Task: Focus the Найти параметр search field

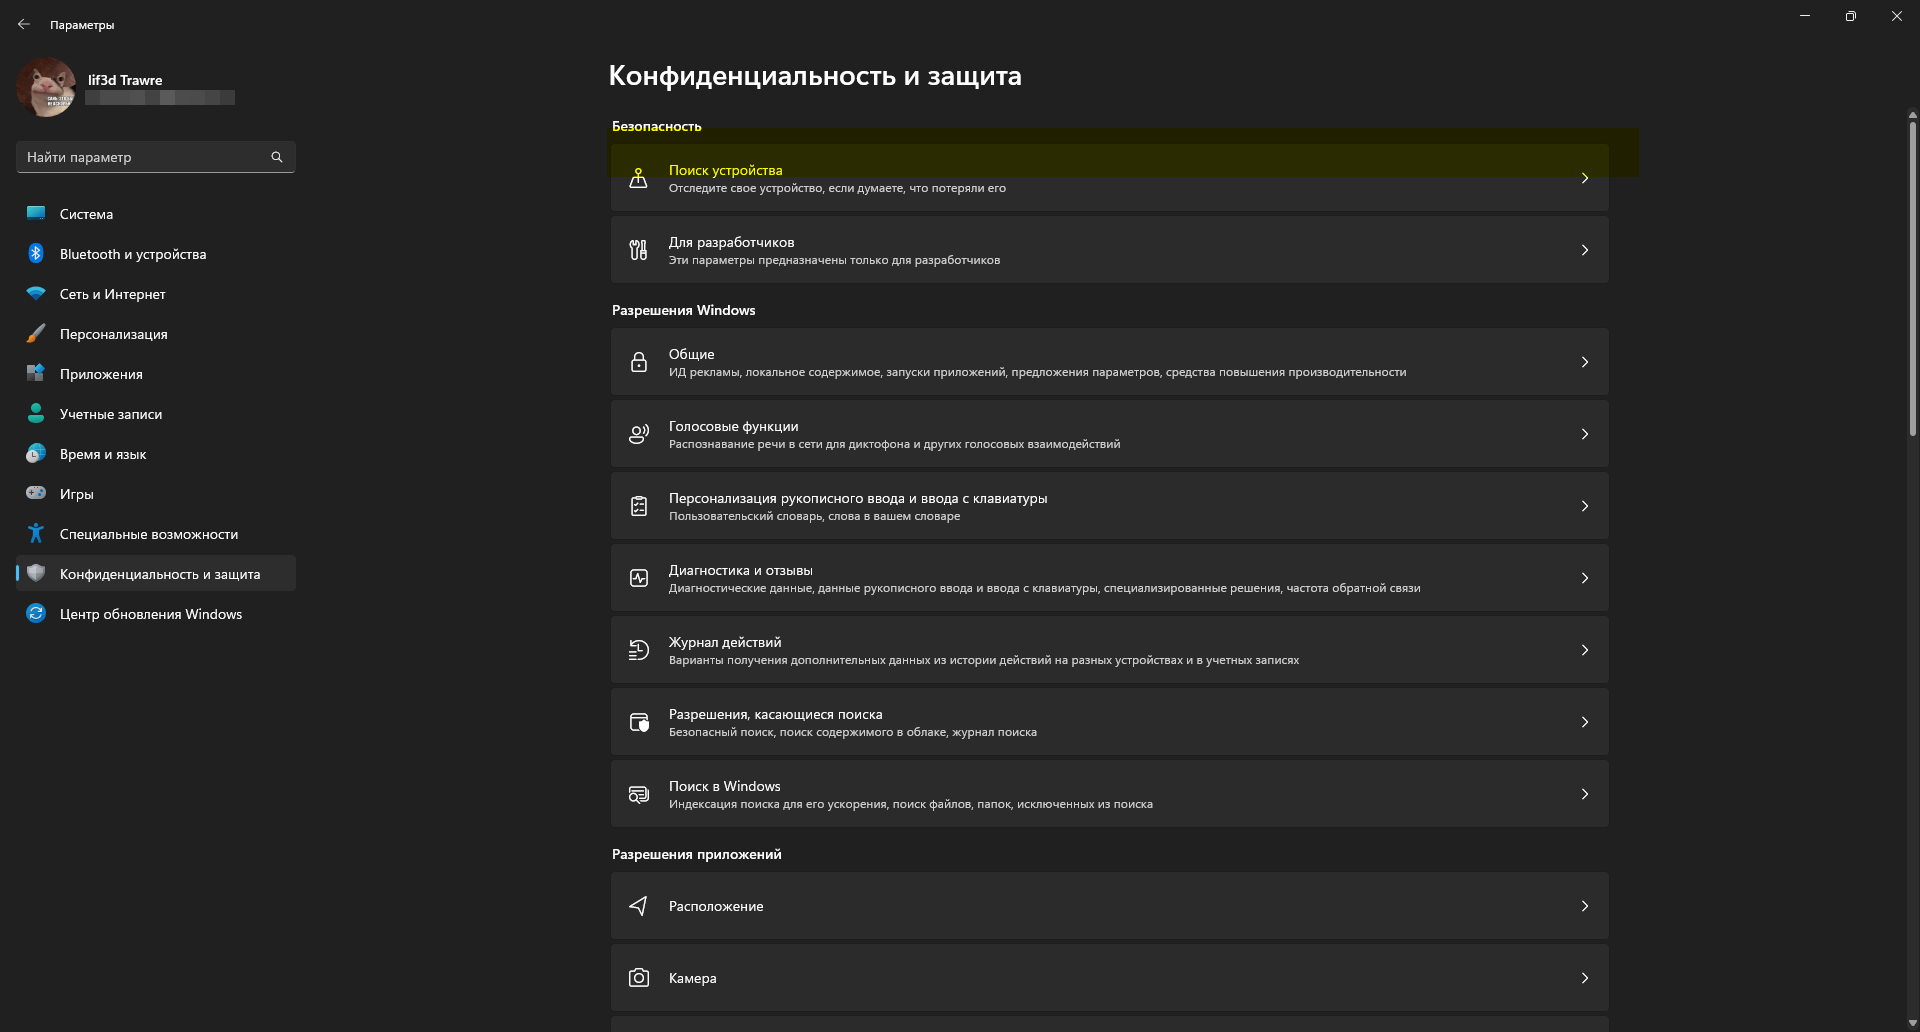Action: pyautogui.click(x=155, y=157)
